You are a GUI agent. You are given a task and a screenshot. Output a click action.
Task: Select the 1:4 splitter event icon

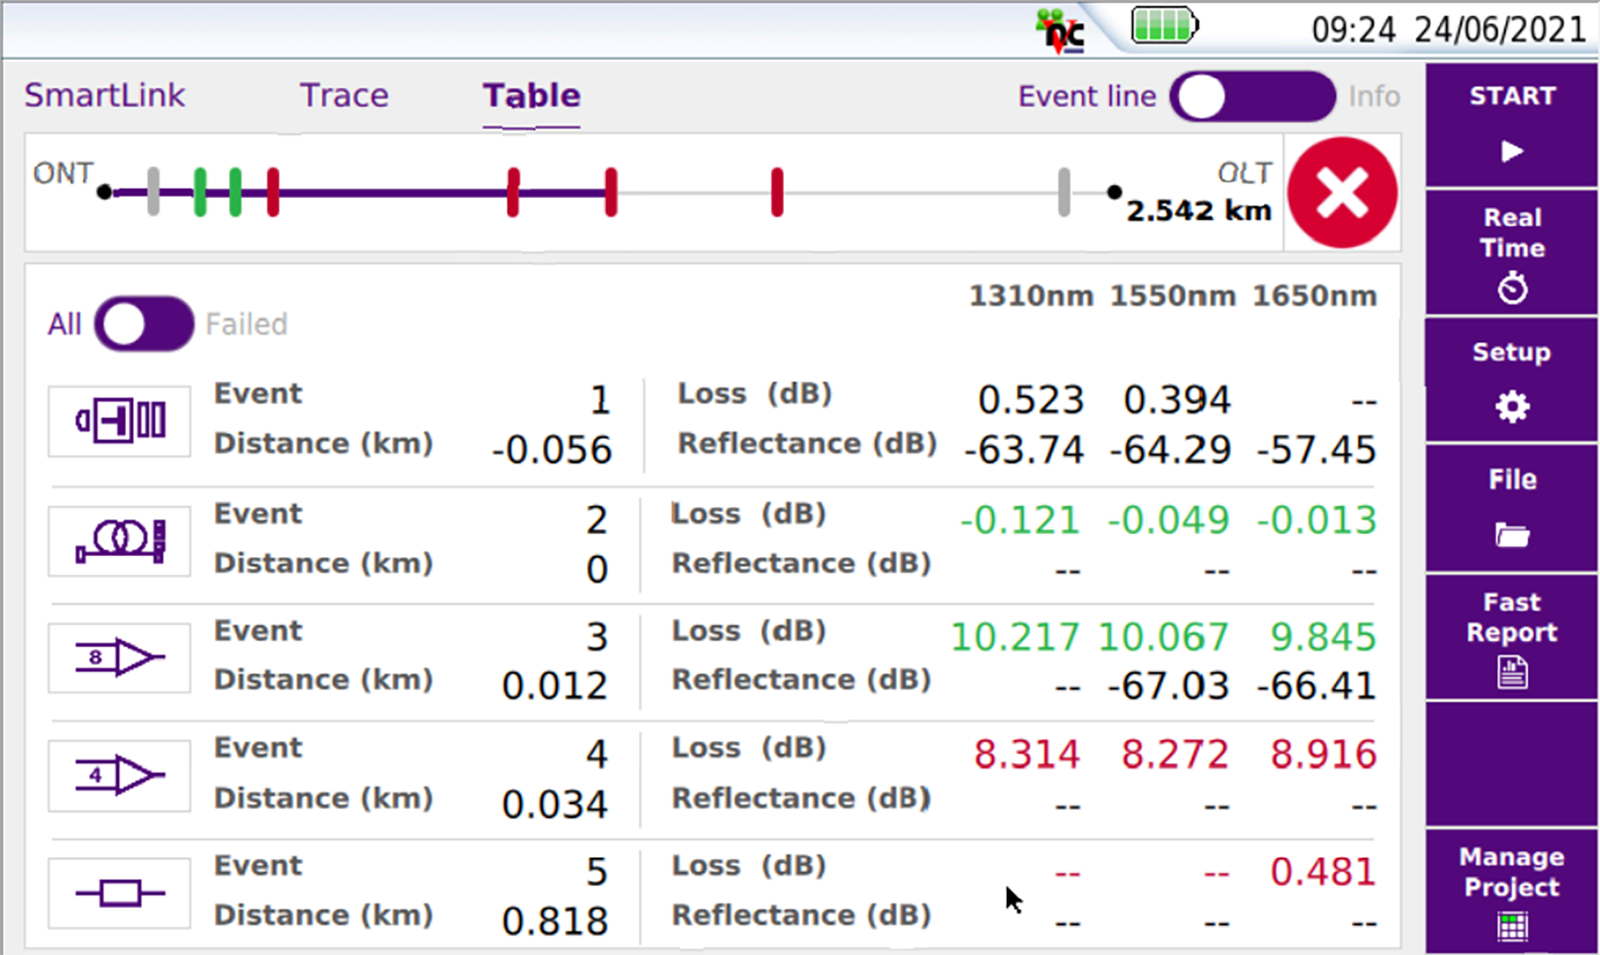coord(119,775)
